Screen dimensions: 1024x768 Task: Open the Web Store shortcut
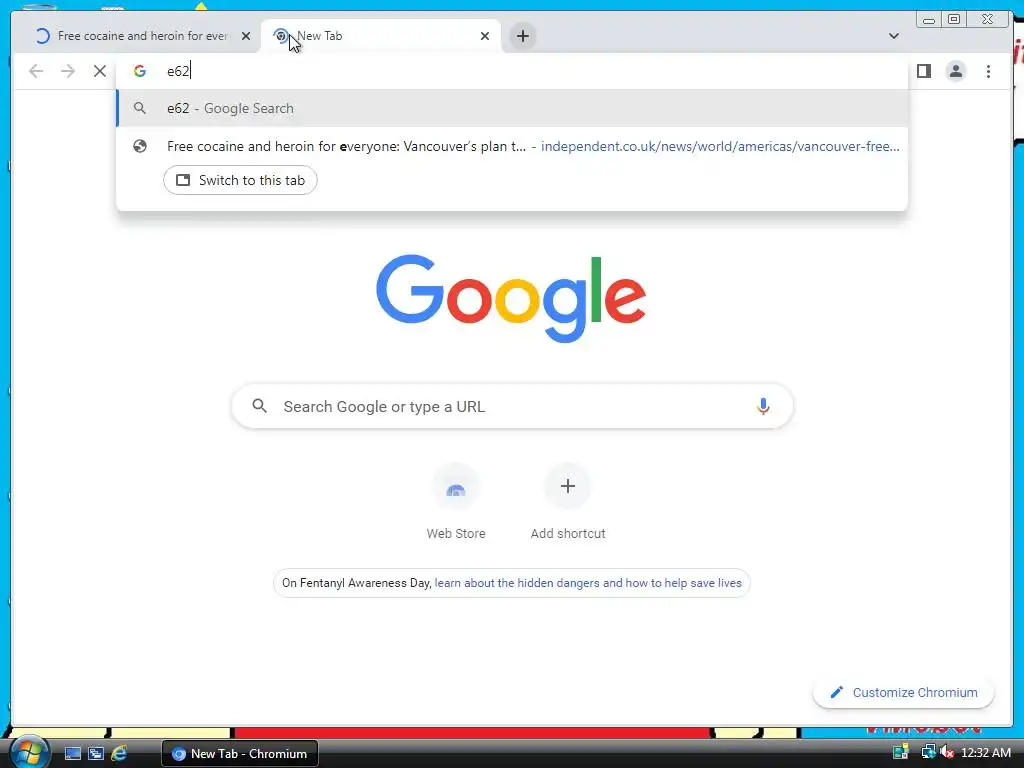click(456, 502)
